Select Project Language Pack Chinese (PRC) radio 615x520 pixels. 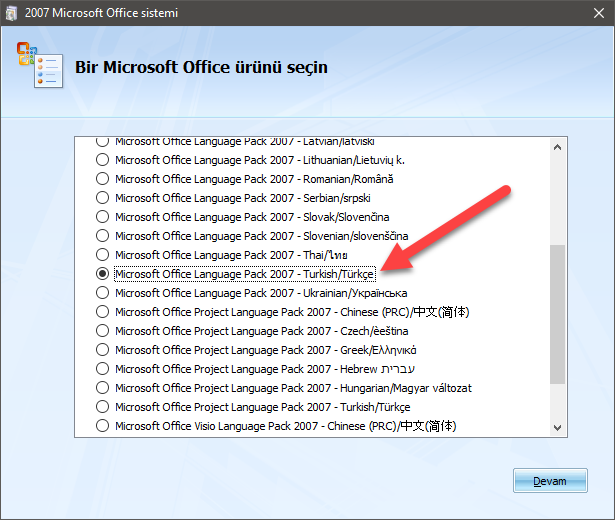click(x=102, y=312)
